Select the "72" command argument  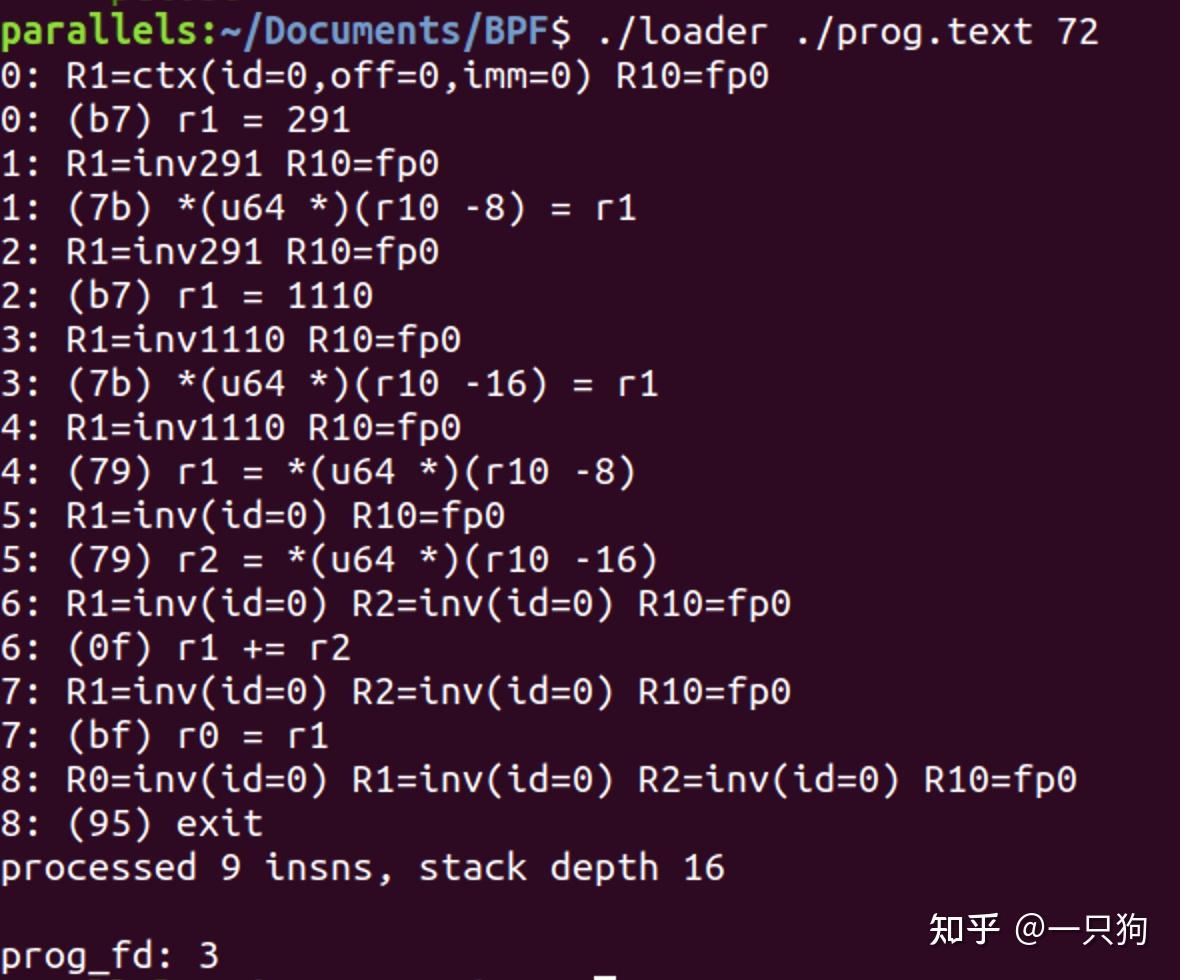[1077, 32]
